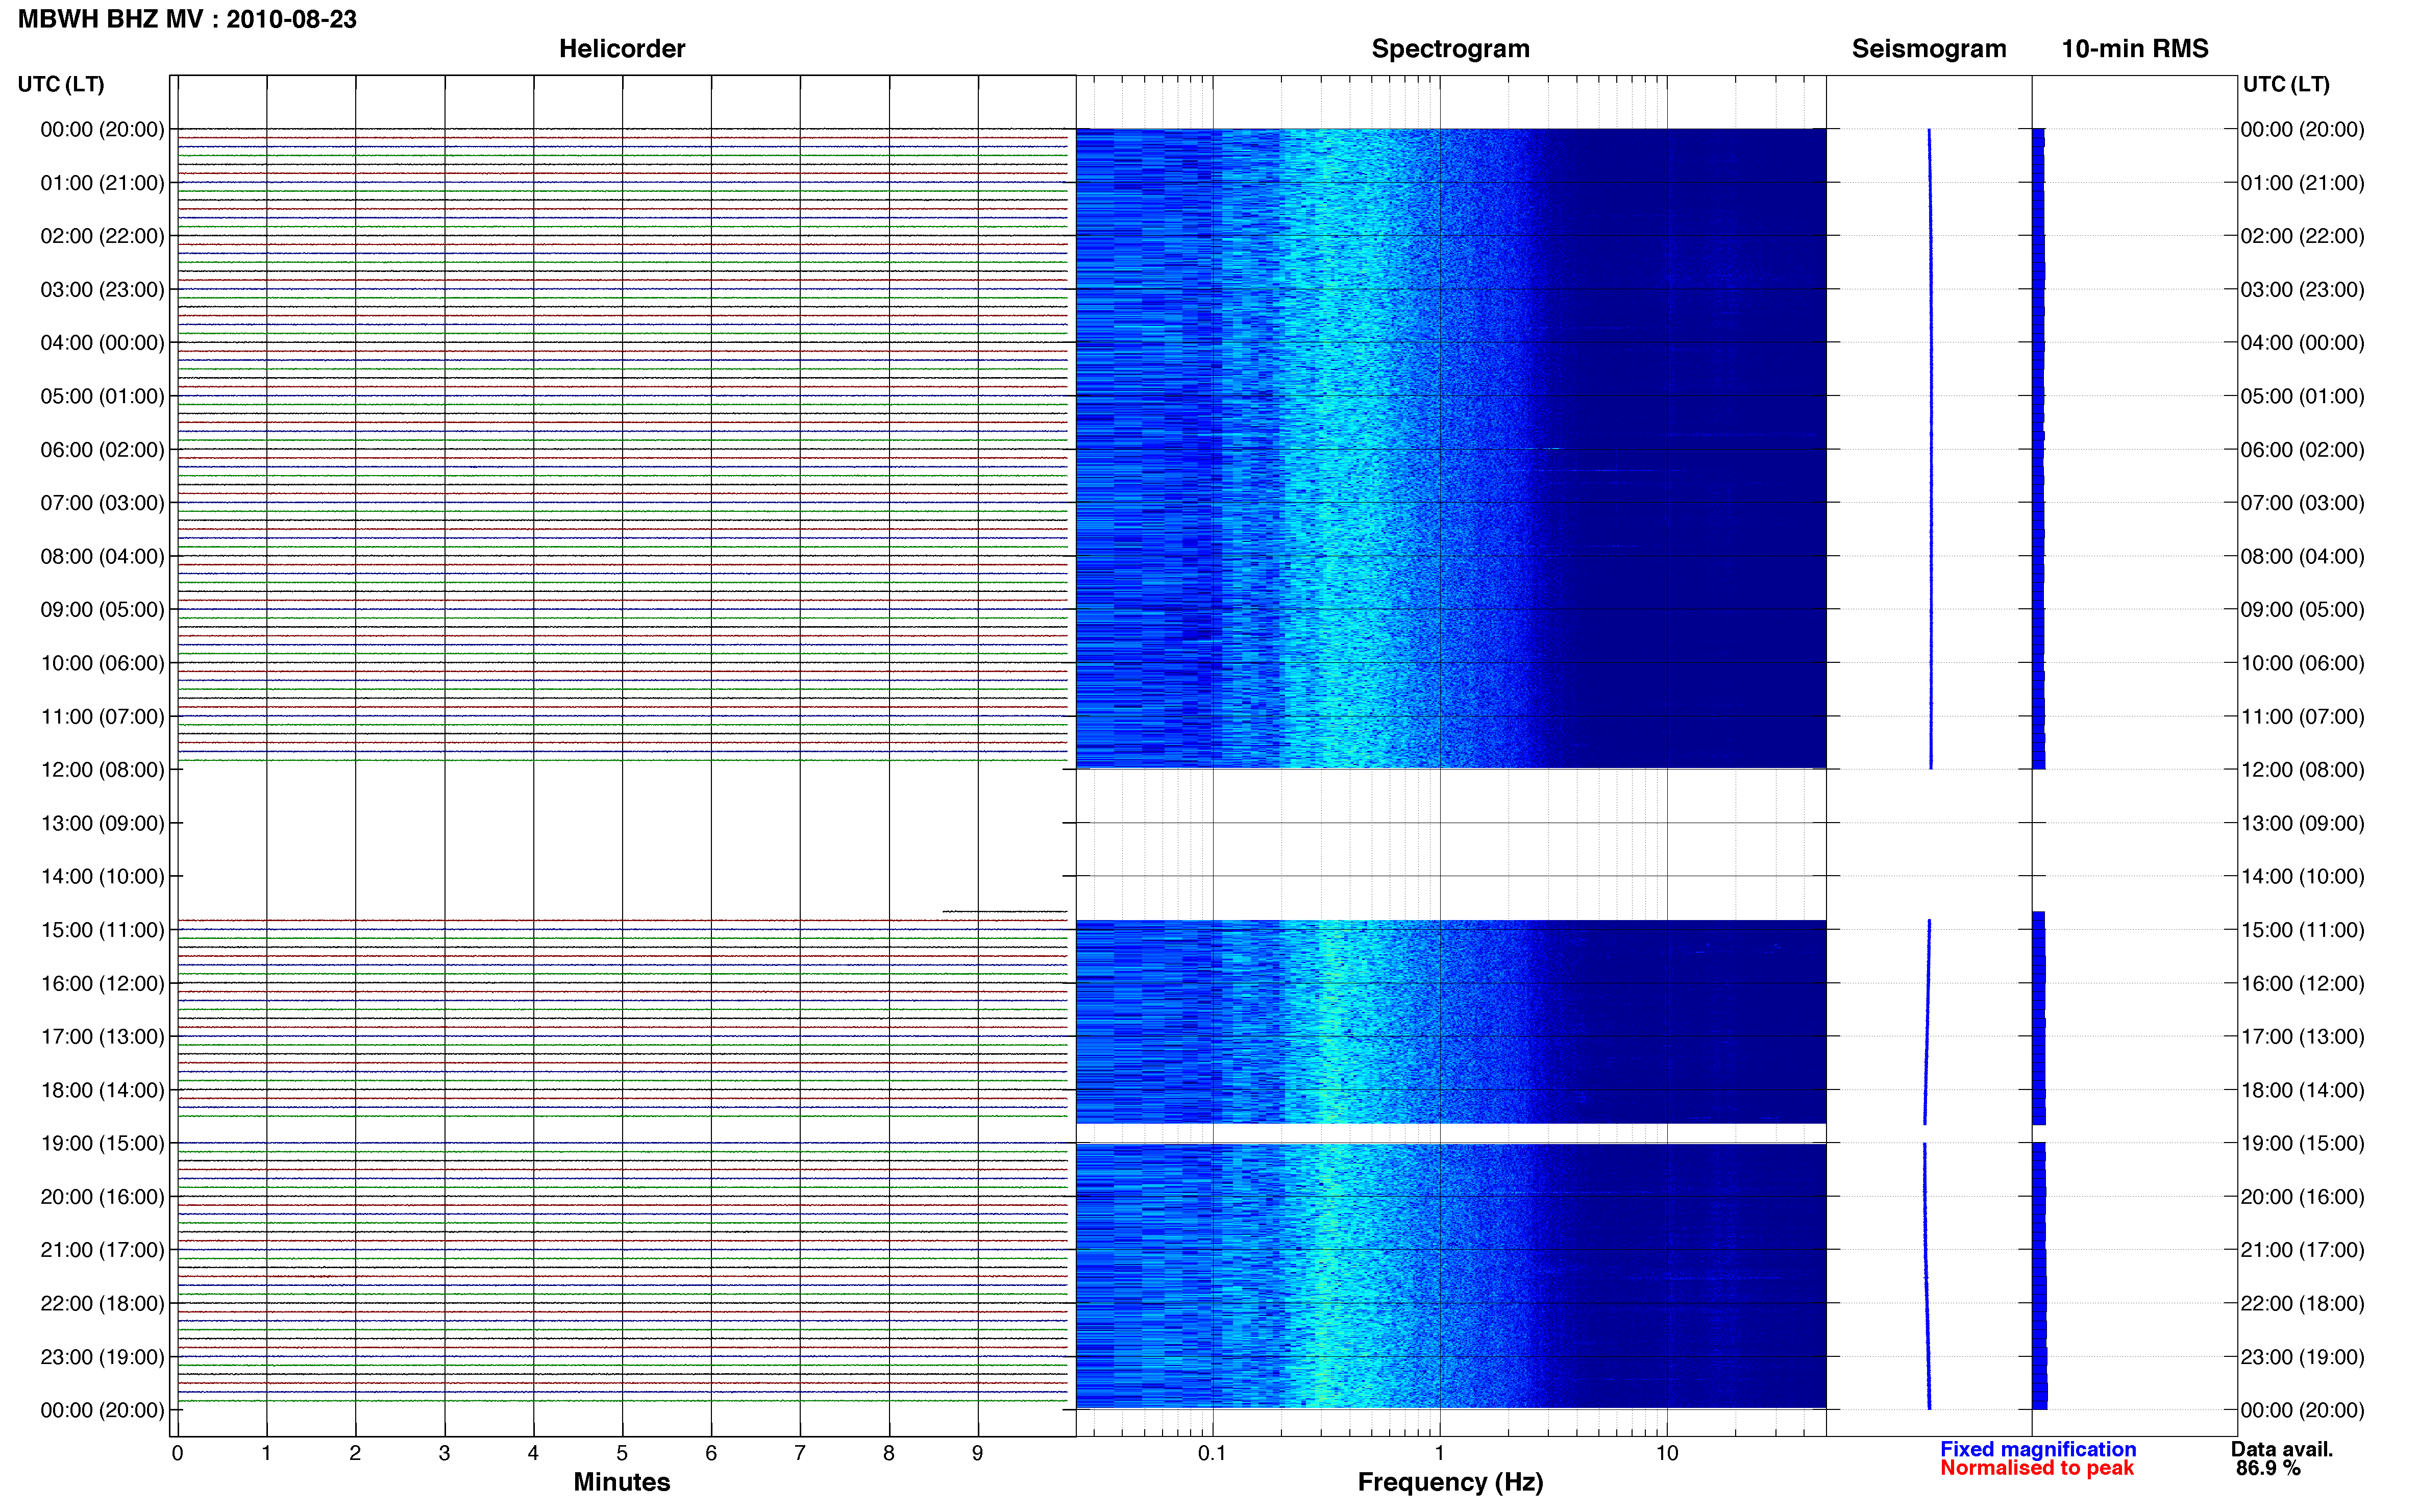Click the 'Seismogram' column heading
This screenshot has height=1512, width=2419.
pos(1928,49)
